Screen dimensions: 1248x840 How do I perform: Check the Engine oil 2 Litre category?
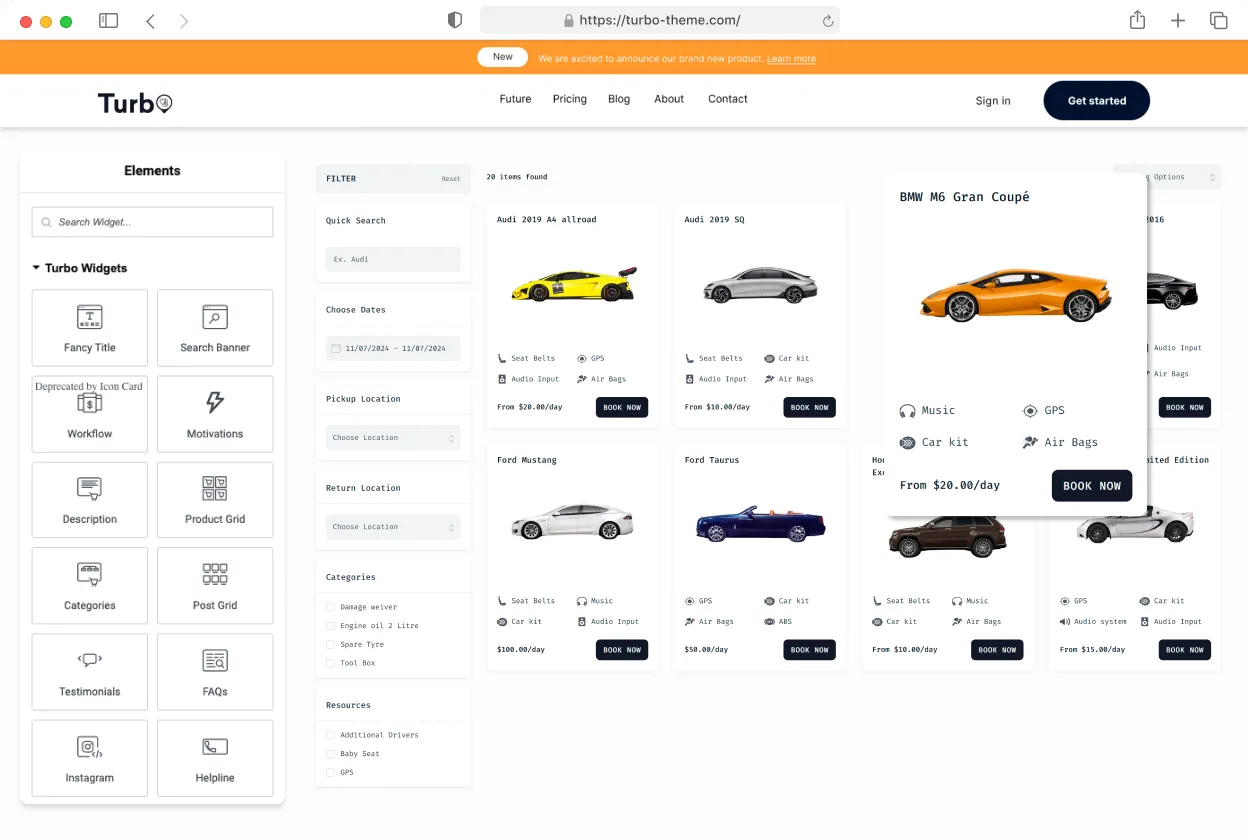(x=330, y=626)
